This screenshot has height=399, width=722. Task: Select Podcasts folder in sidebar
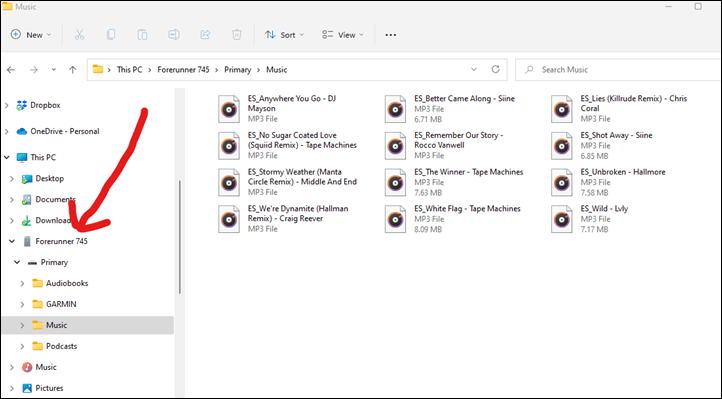61,346
